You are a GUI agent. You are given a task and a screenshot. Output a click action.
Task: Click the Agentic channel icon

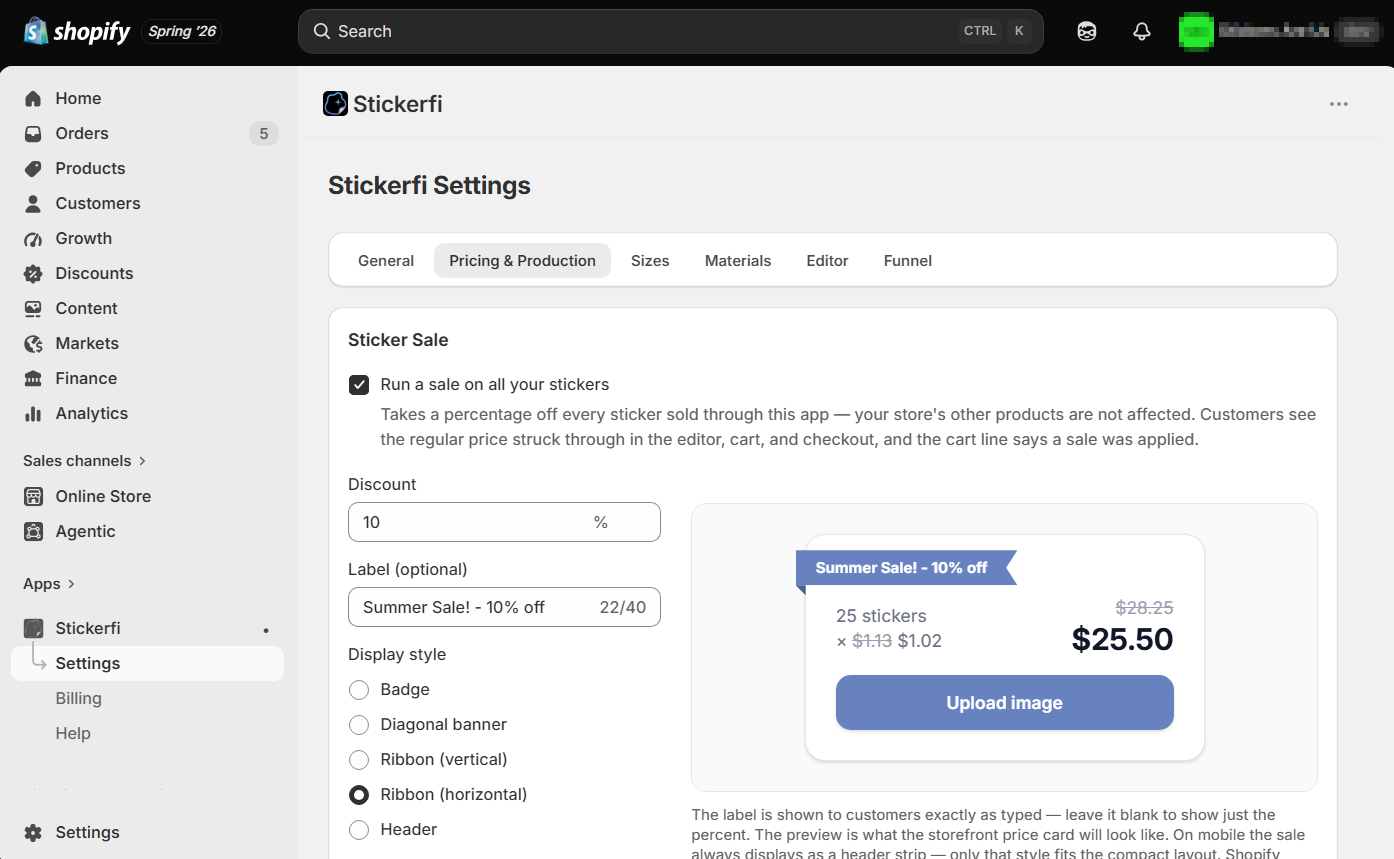33,531
